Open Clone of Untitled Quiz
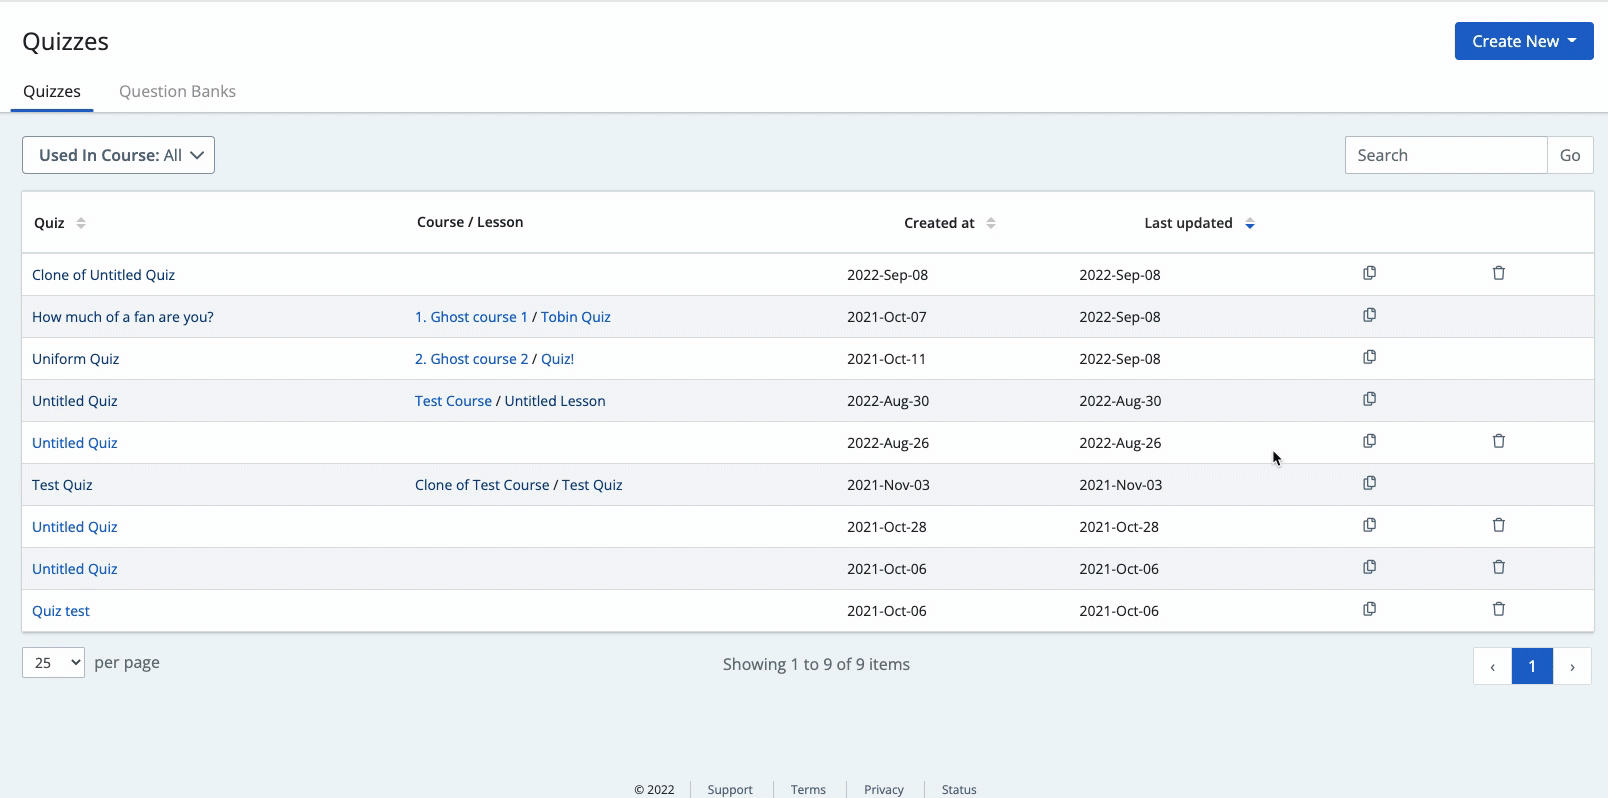The image size is (1608, 798). (x=103, y=275)
